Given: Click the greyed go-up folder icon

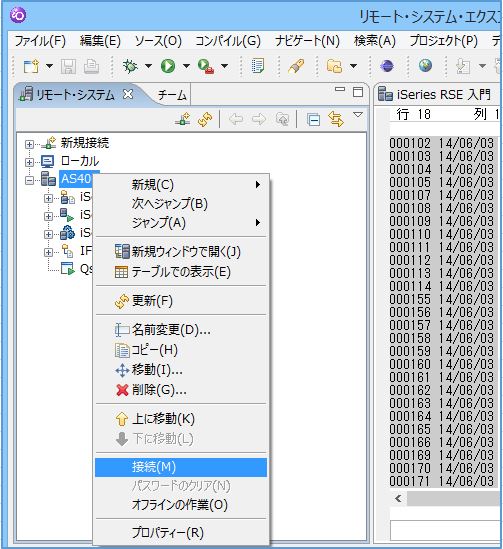Looking at the screenshot, I should click(x=282, y=120).
